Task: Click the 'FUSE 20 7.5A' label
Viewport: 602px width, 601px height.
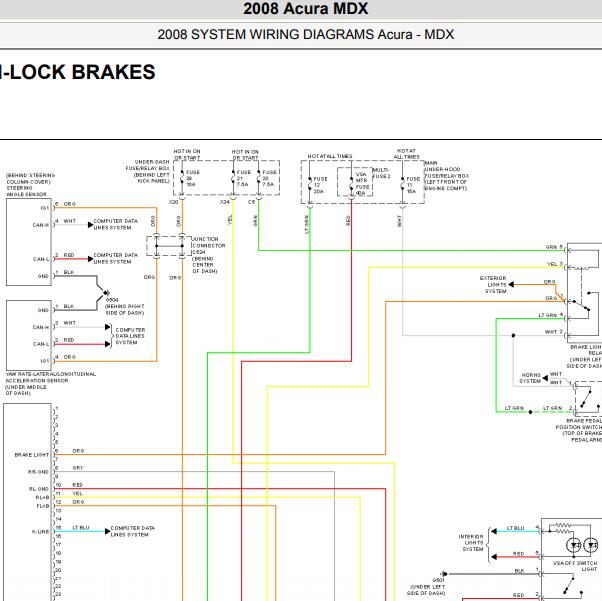Action: point(269,179)
